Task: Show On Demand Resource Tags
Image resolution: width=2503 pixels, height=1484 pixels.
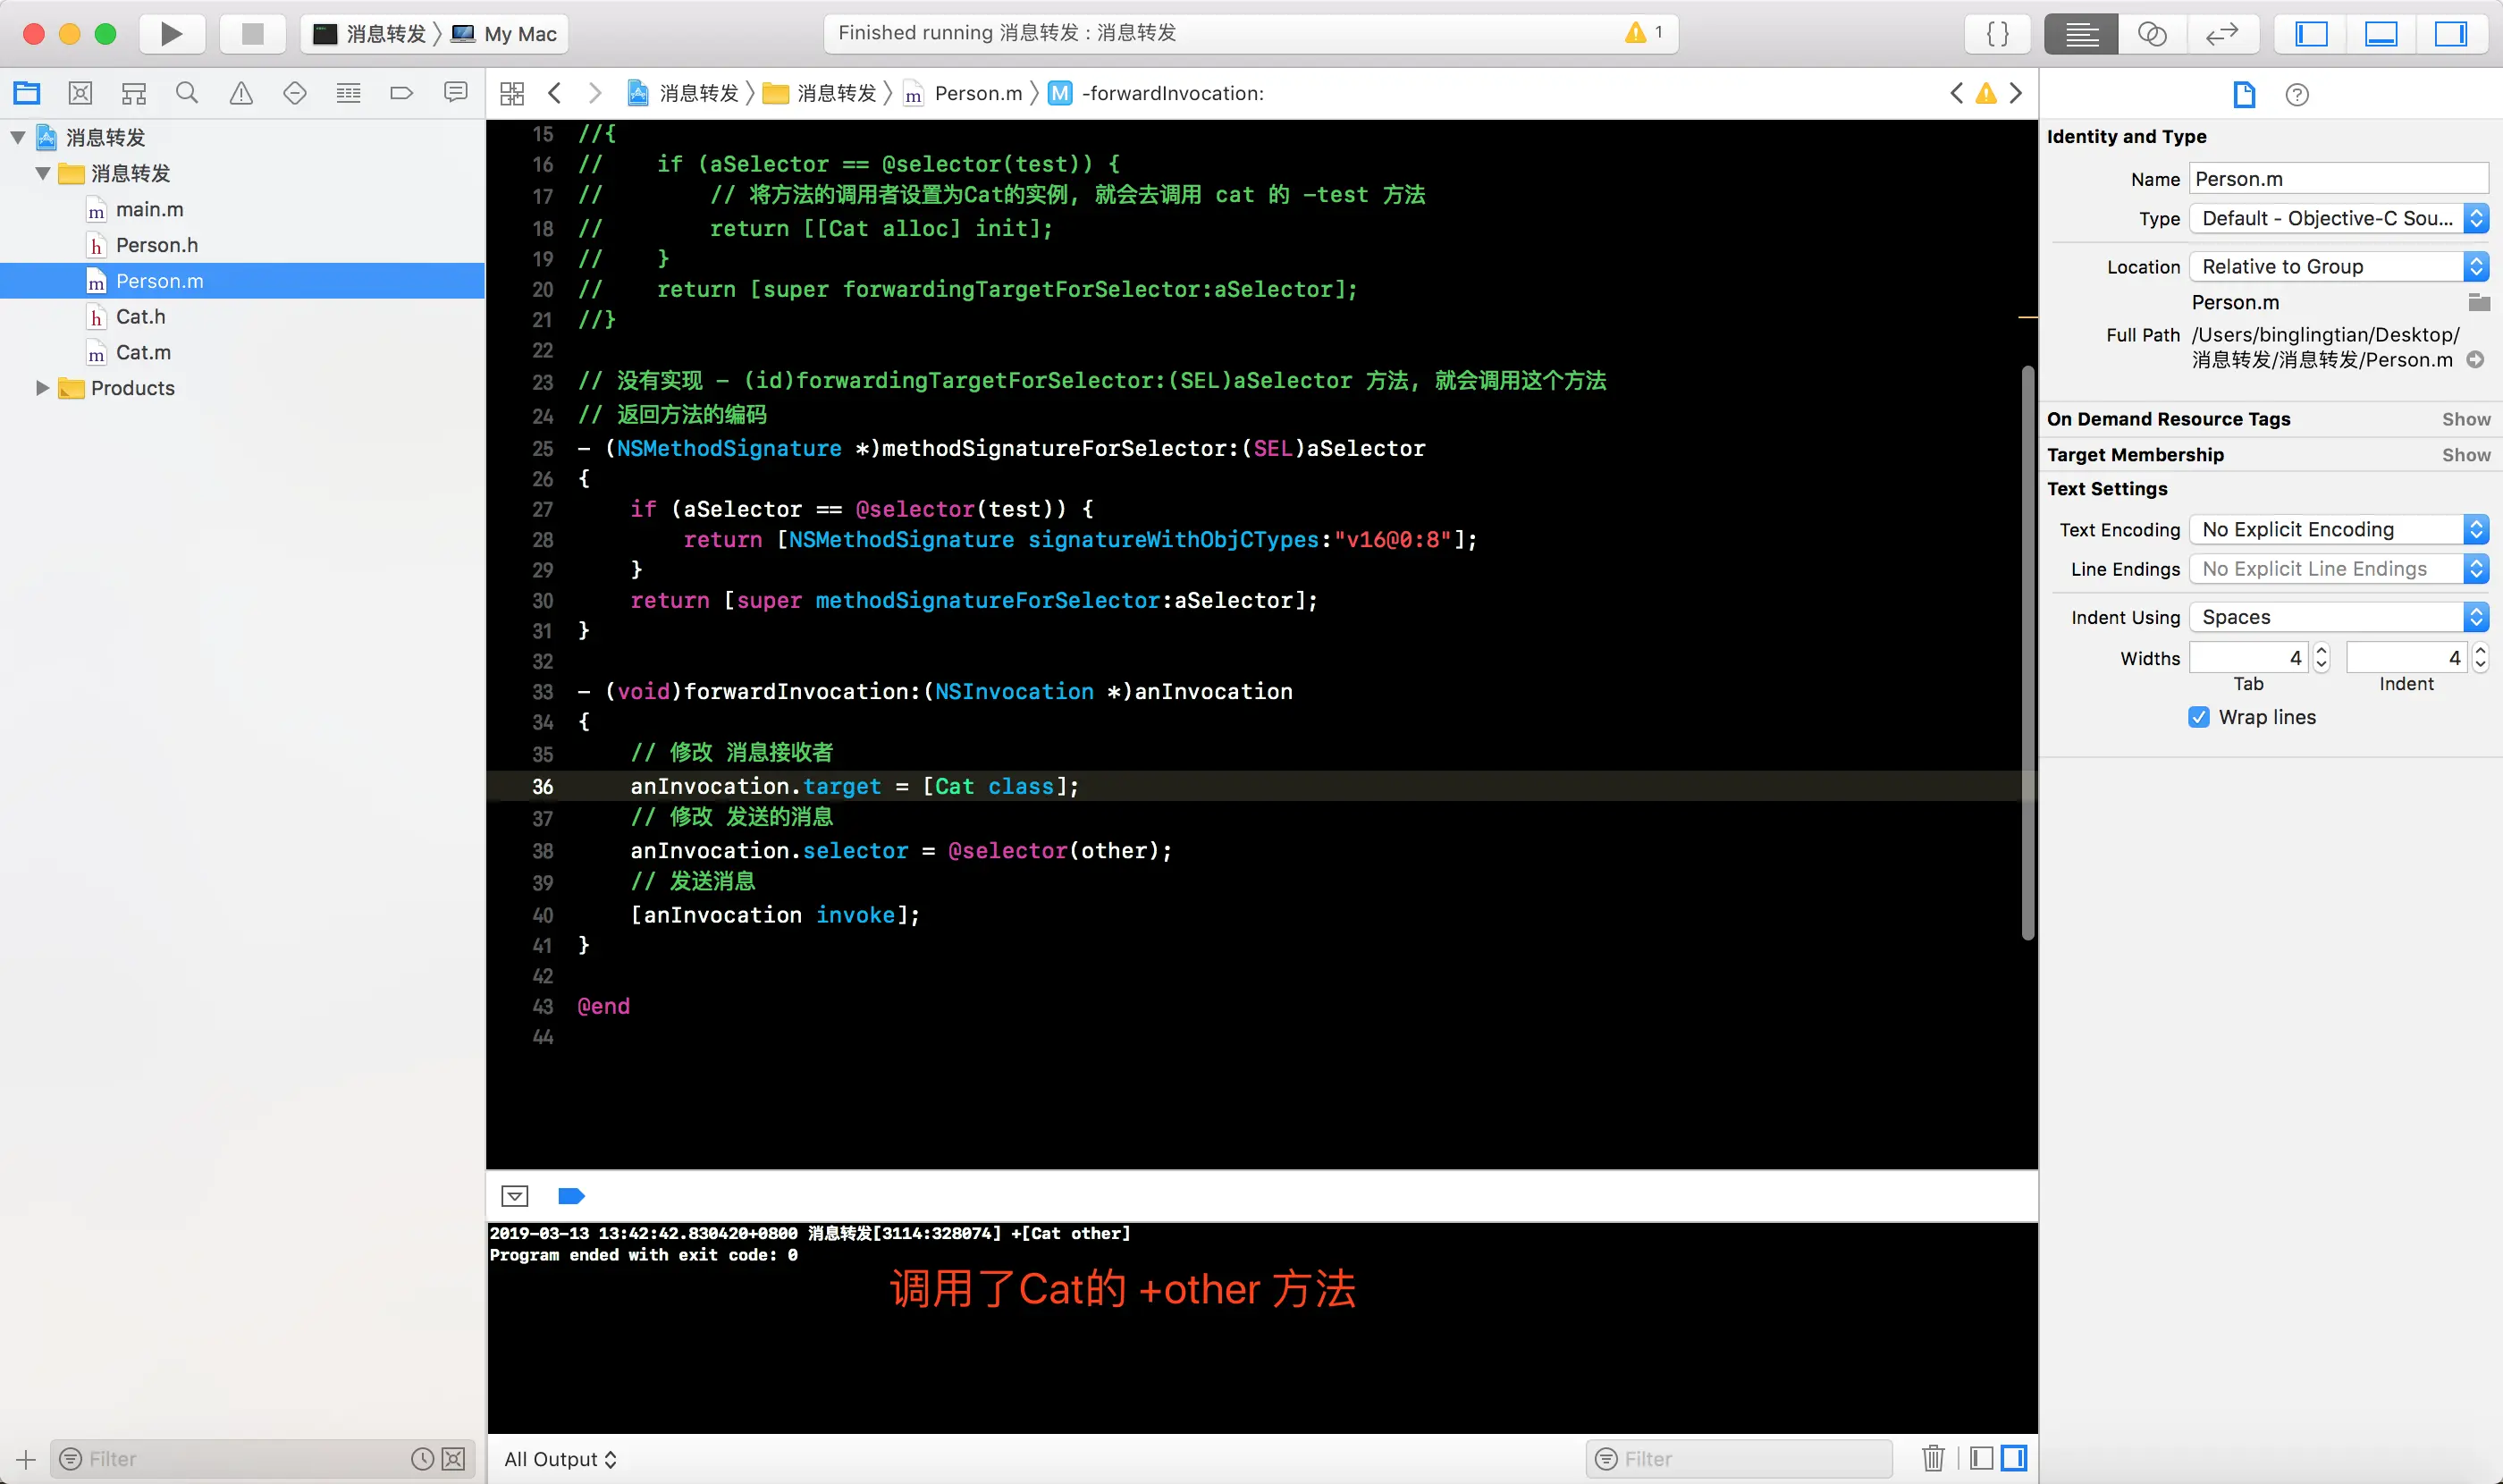Action: 2465,419
